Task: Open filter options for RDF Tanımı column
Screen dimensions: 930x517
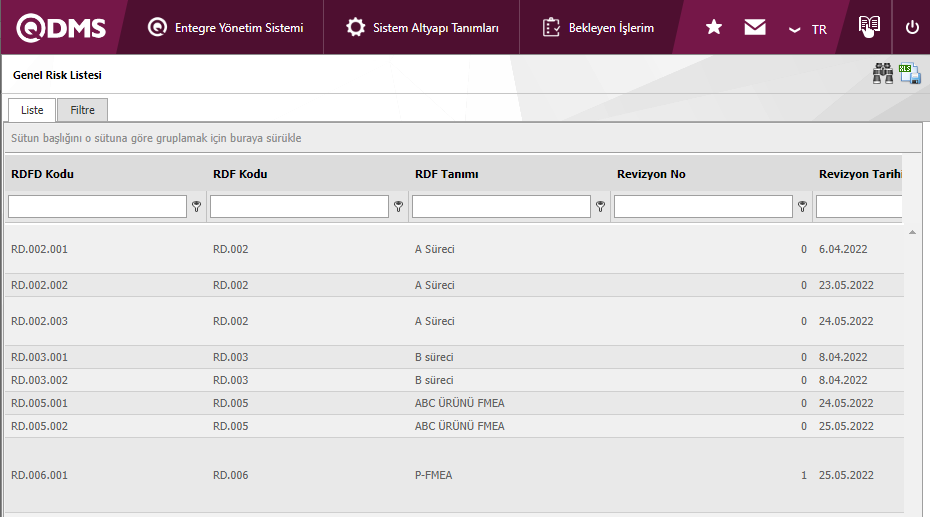Action: 600,206
